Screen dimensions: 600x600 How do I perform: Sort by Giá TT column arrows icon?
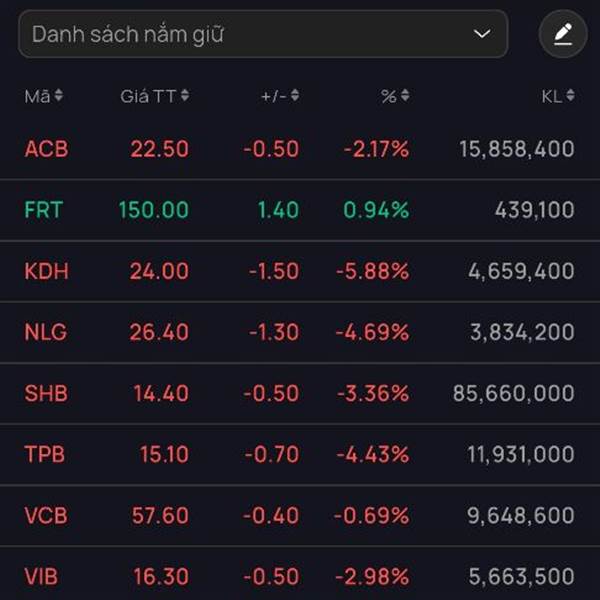[x=185, y=95]
